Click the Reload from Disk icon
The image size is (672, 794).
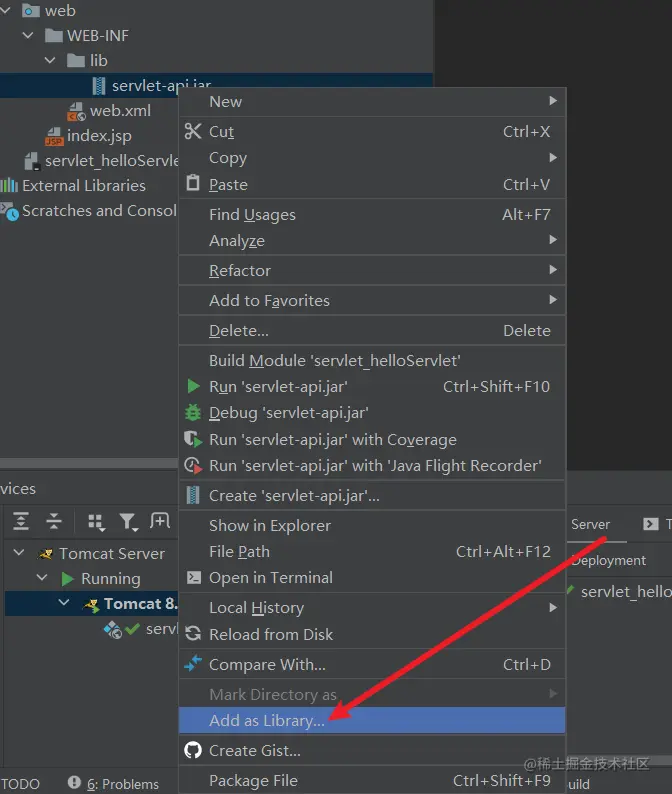(193, 633)
